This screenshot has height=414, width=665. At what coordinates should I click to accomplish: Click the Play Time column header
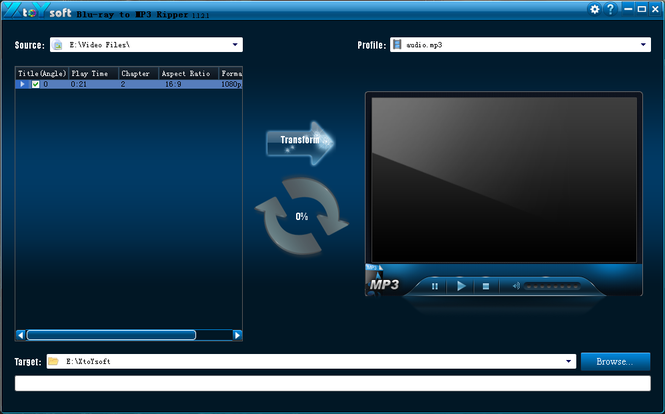[x=94, y=73]
